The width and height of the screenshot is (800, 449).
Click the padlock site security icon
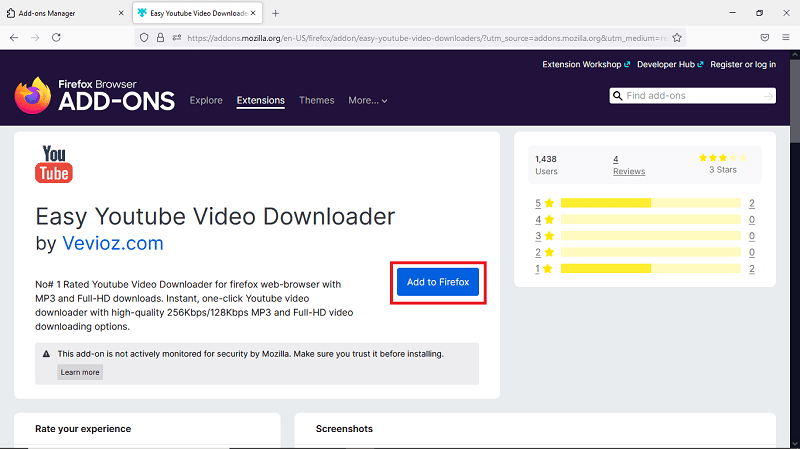(160, 38)
